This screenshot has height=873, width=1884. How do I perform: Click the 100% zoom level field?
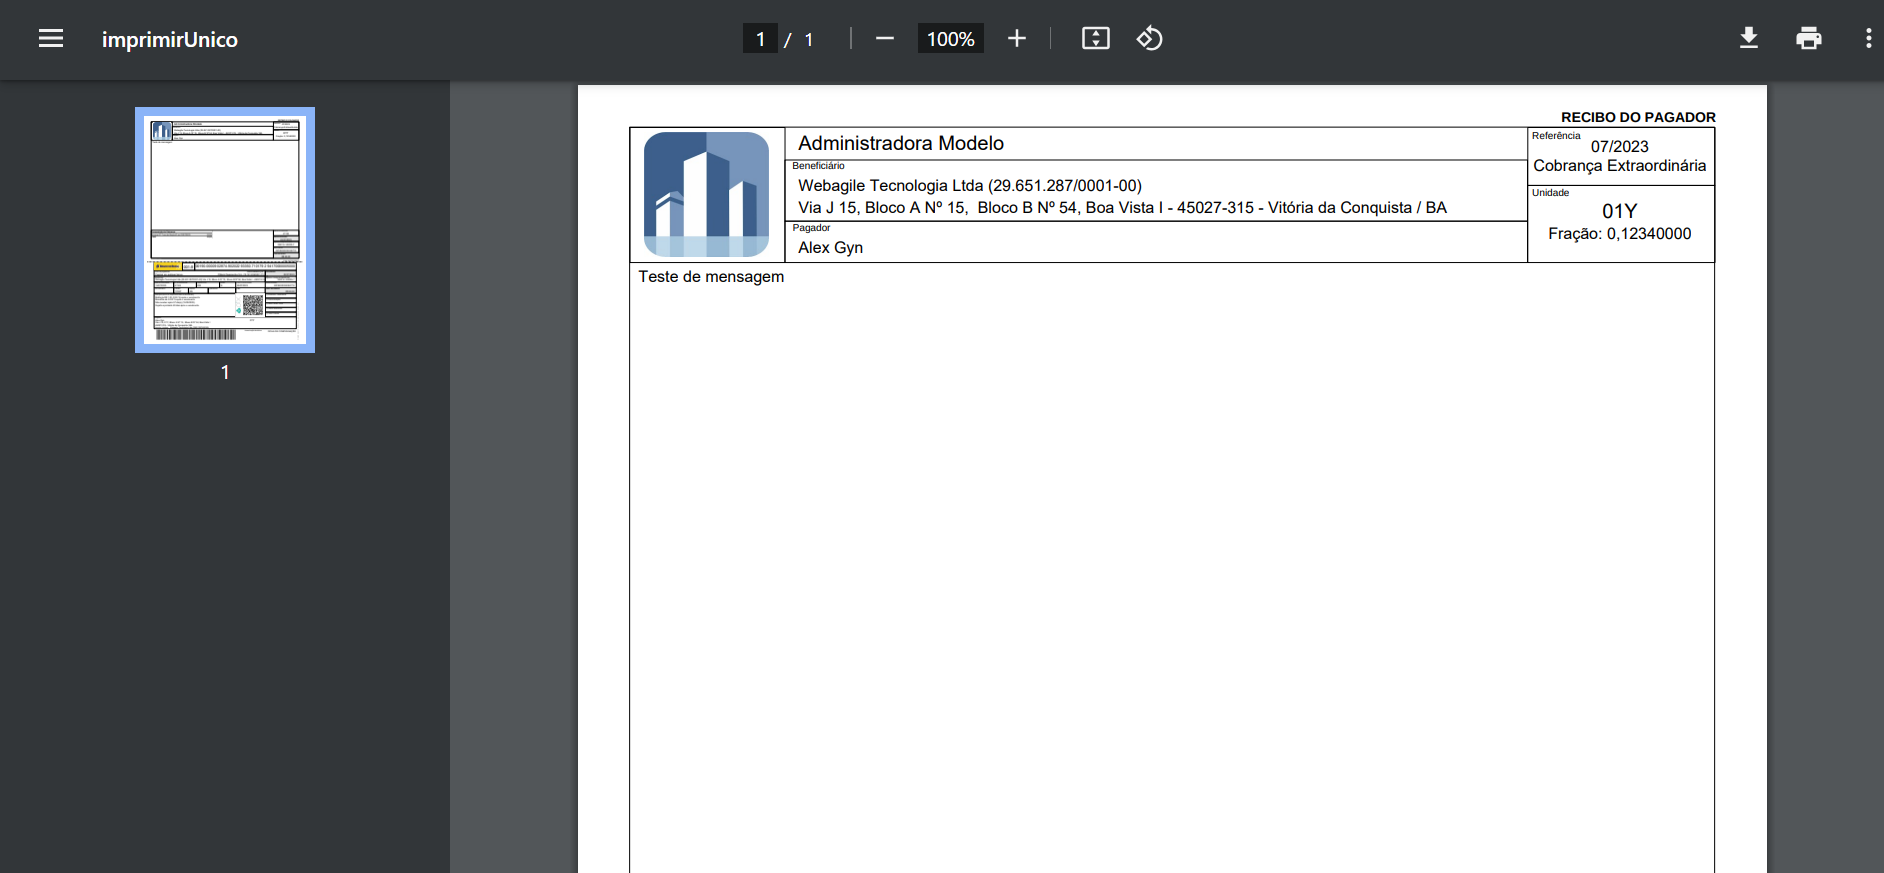click(950, 39)
